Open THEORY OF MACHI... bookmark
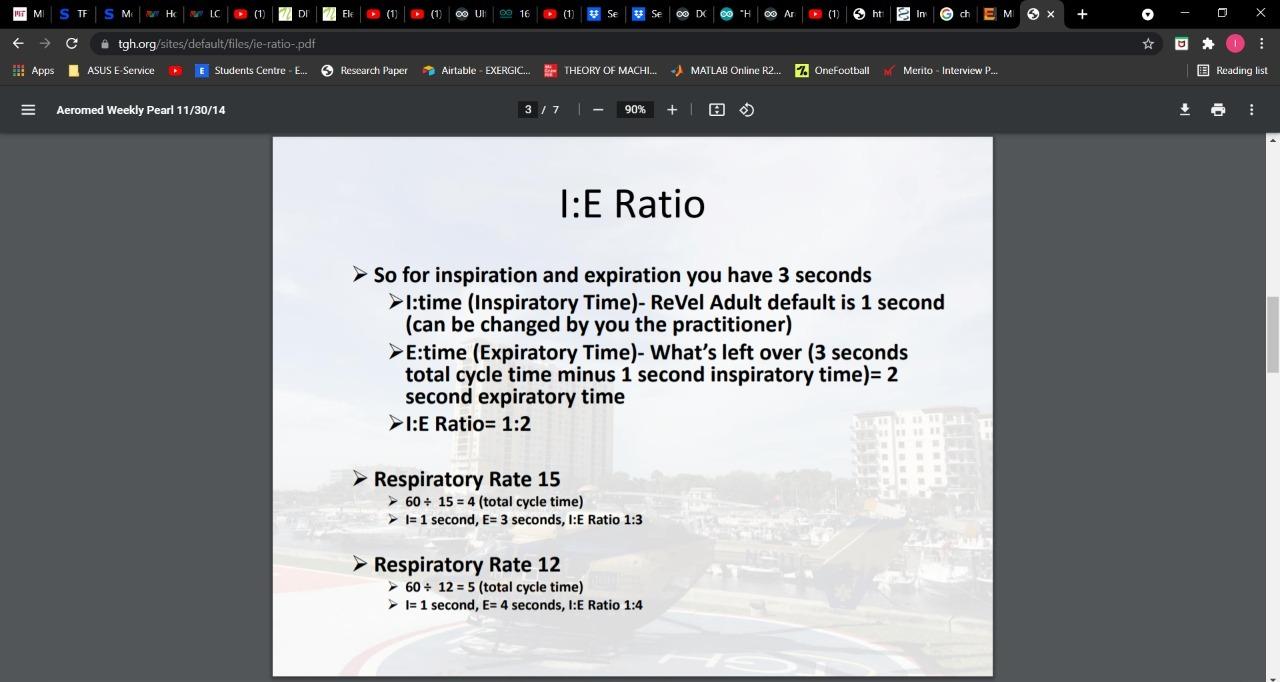 coord(600,70)
